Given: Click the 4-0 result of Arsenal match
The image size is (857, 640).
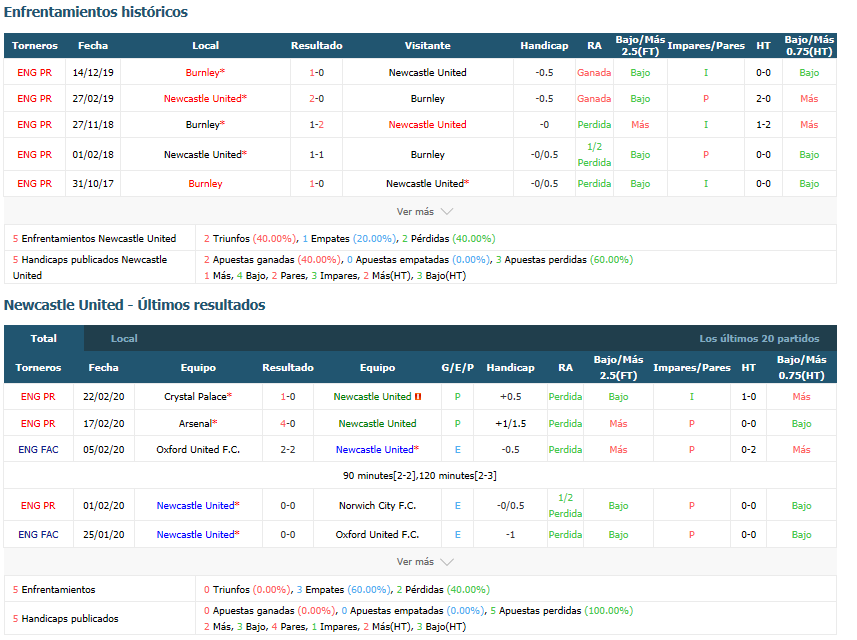Looking at the screenshot, I should pyautogui.click(x=288, y=424).
